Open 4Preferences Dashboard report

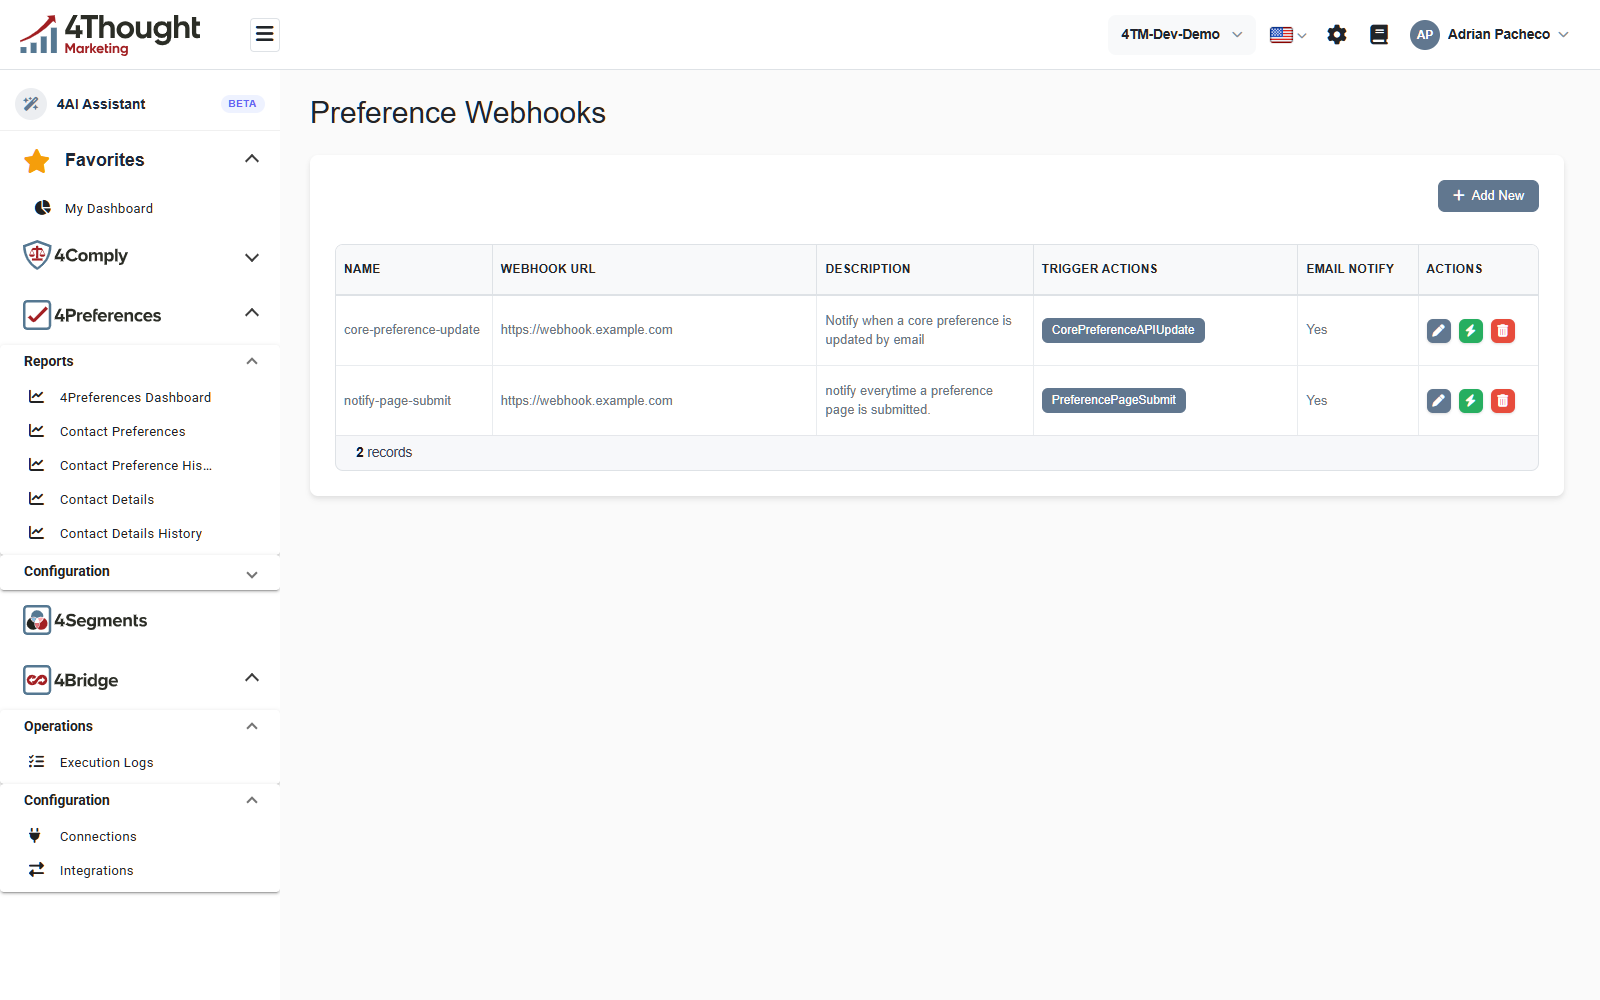tap(135, 397)
